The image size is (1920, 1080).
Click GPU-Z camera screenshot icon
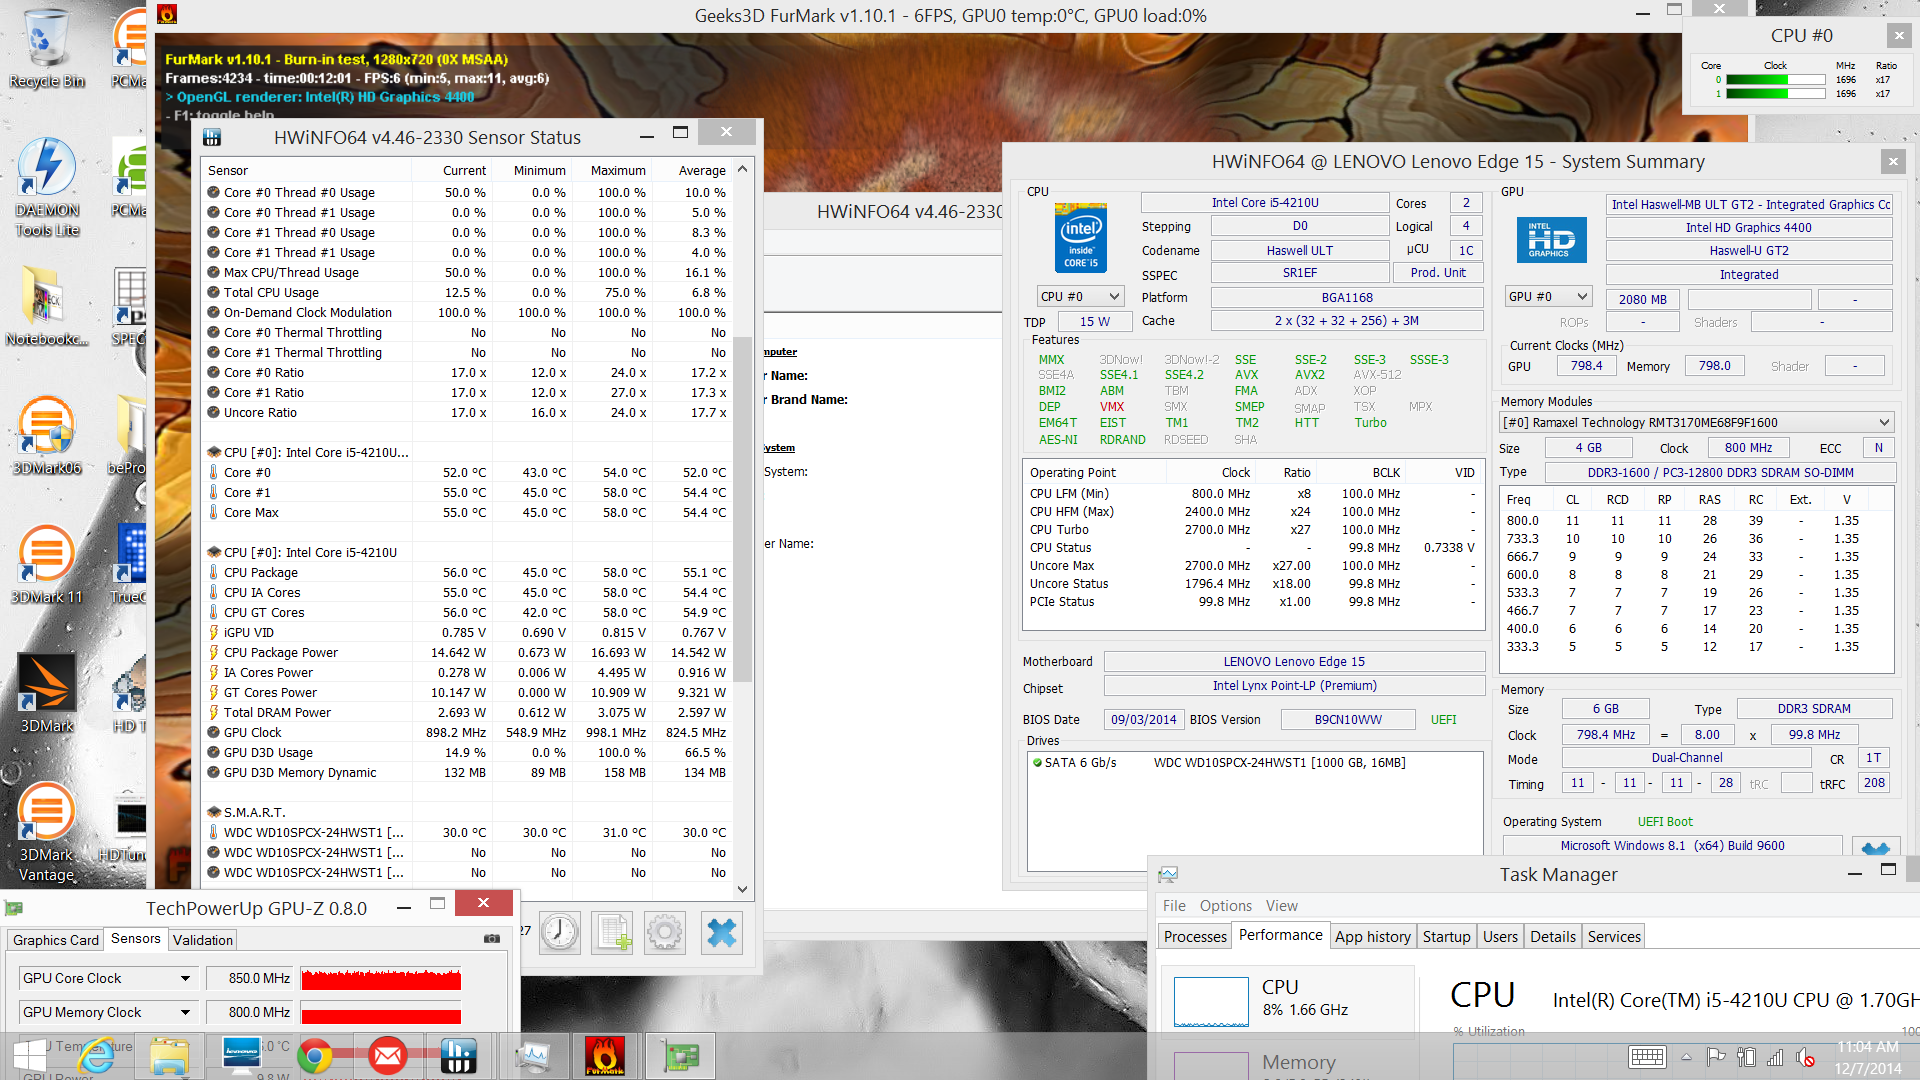[492, 938]
